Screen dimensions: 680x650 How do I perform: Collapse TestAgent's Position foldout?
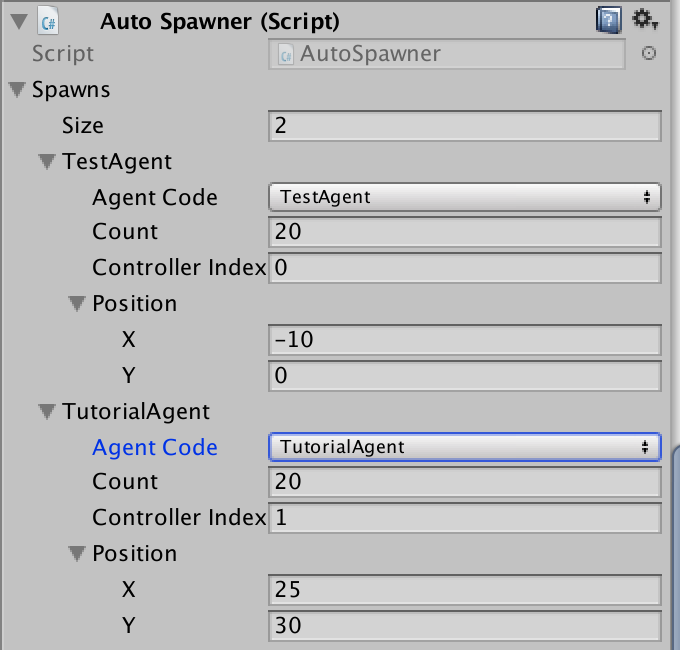pos(76,304)
